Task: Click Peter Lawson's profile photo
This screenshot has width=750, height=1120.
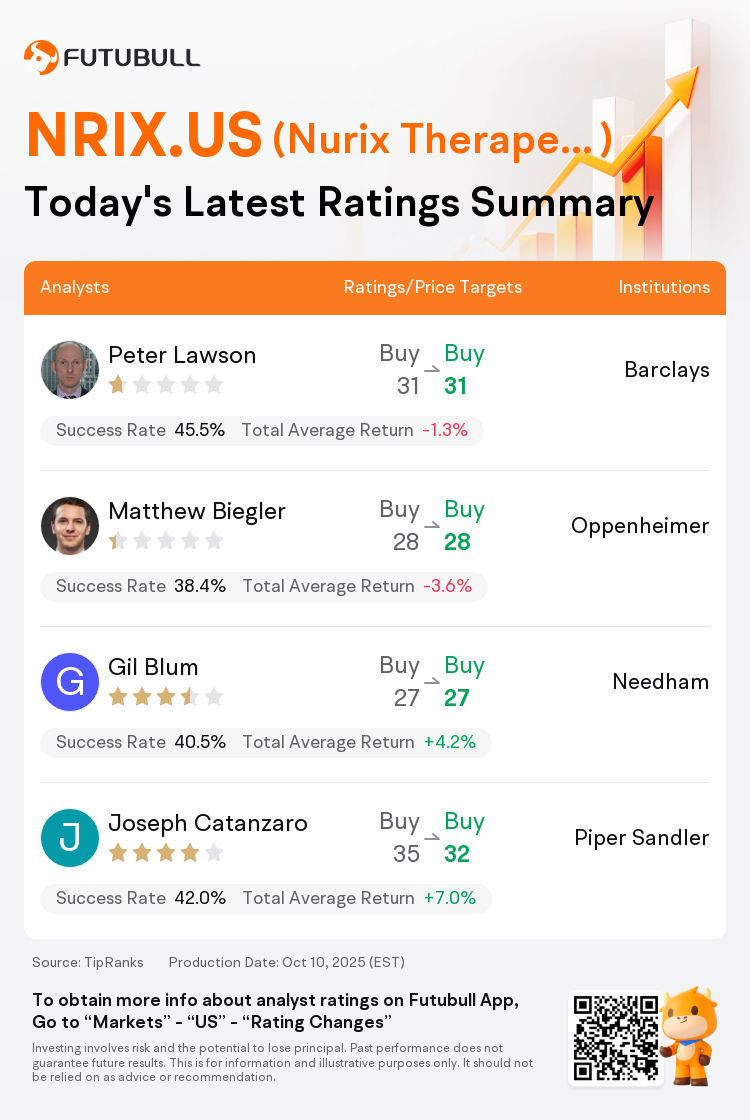Action: point(70,370)
